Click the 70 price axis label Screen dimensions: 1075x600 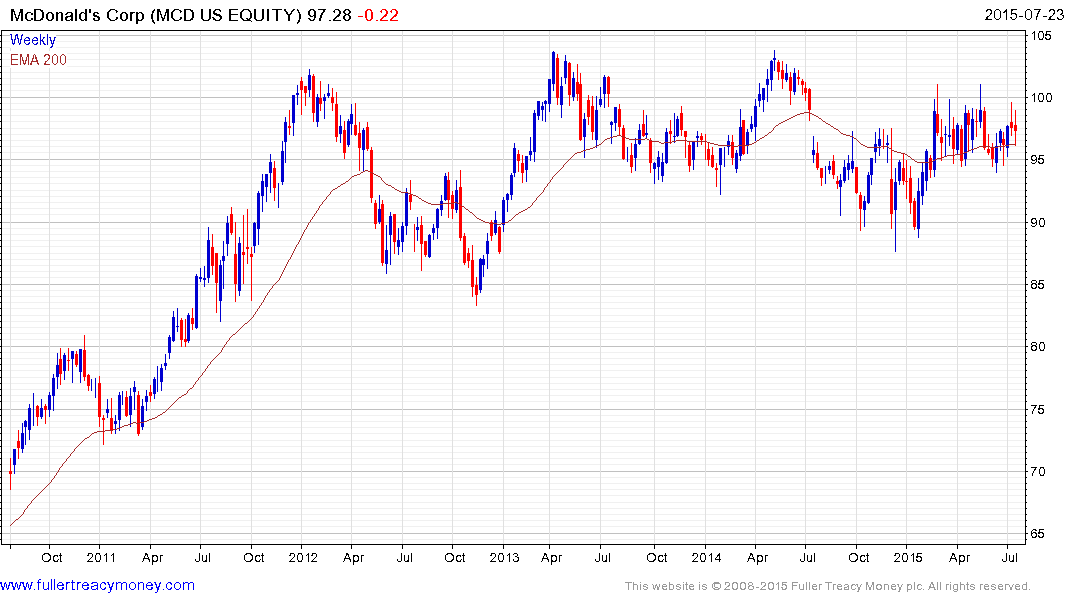1038,471
